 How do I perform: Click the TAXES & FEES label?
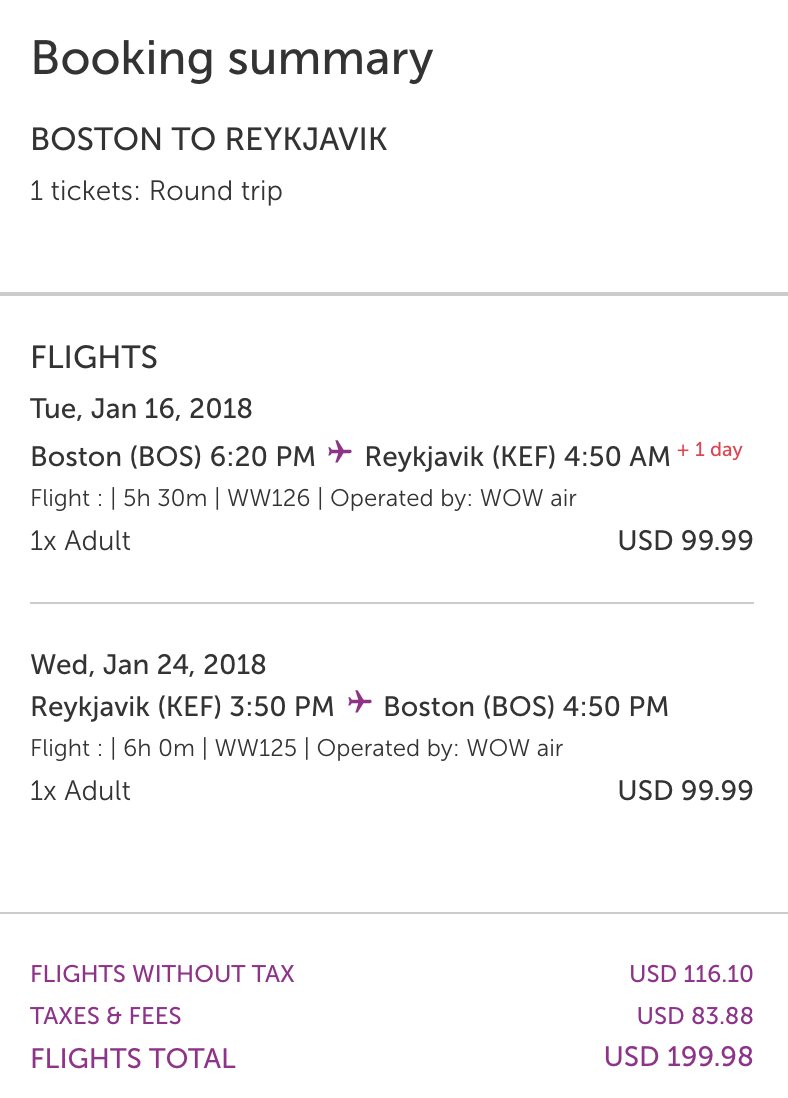[x=106, y=1016]
